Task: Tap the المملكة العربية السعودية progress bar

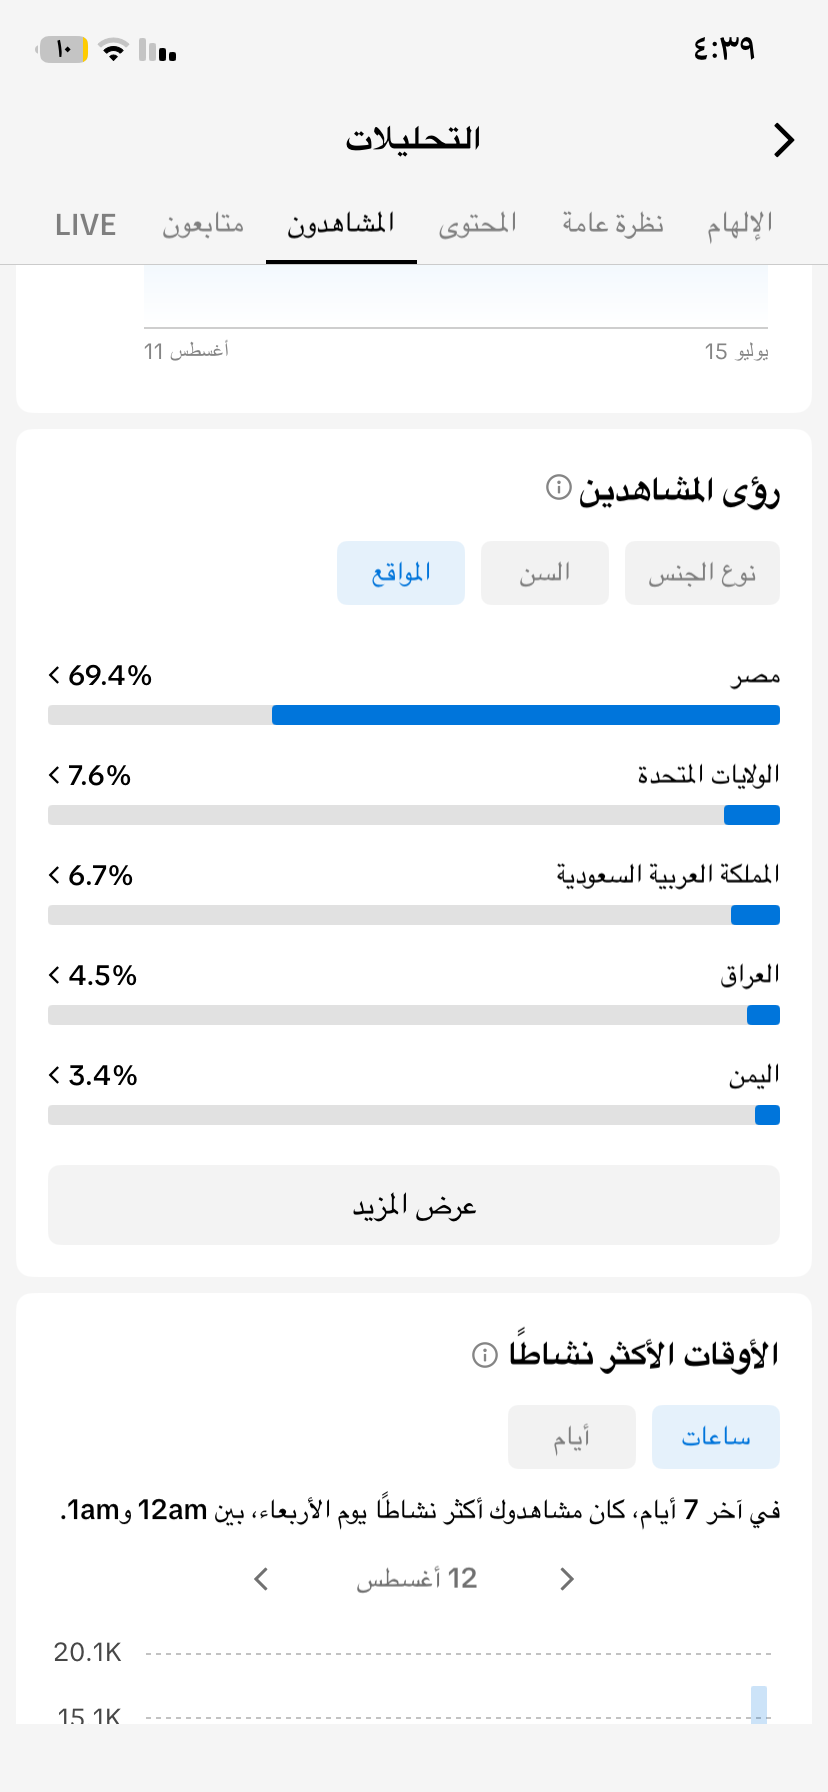Action: [414, 915]
